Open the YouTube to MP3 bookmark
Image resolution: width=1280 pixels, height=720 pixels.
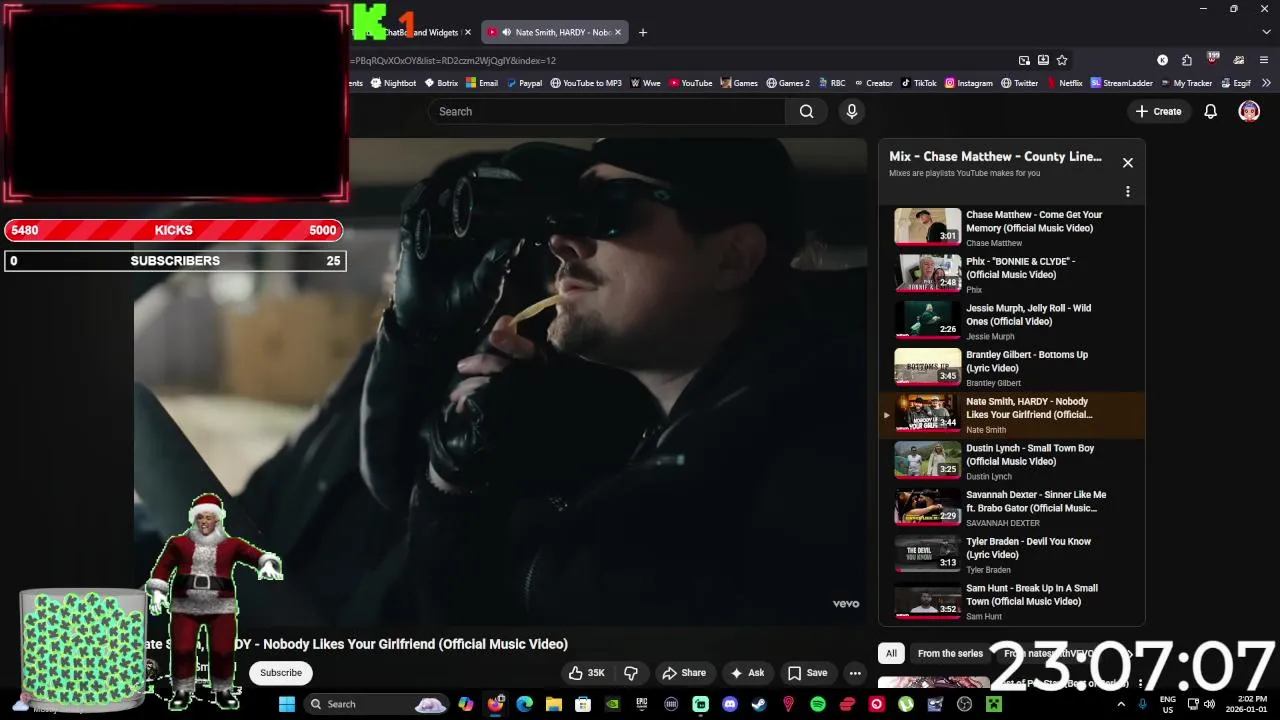[586, 83]
